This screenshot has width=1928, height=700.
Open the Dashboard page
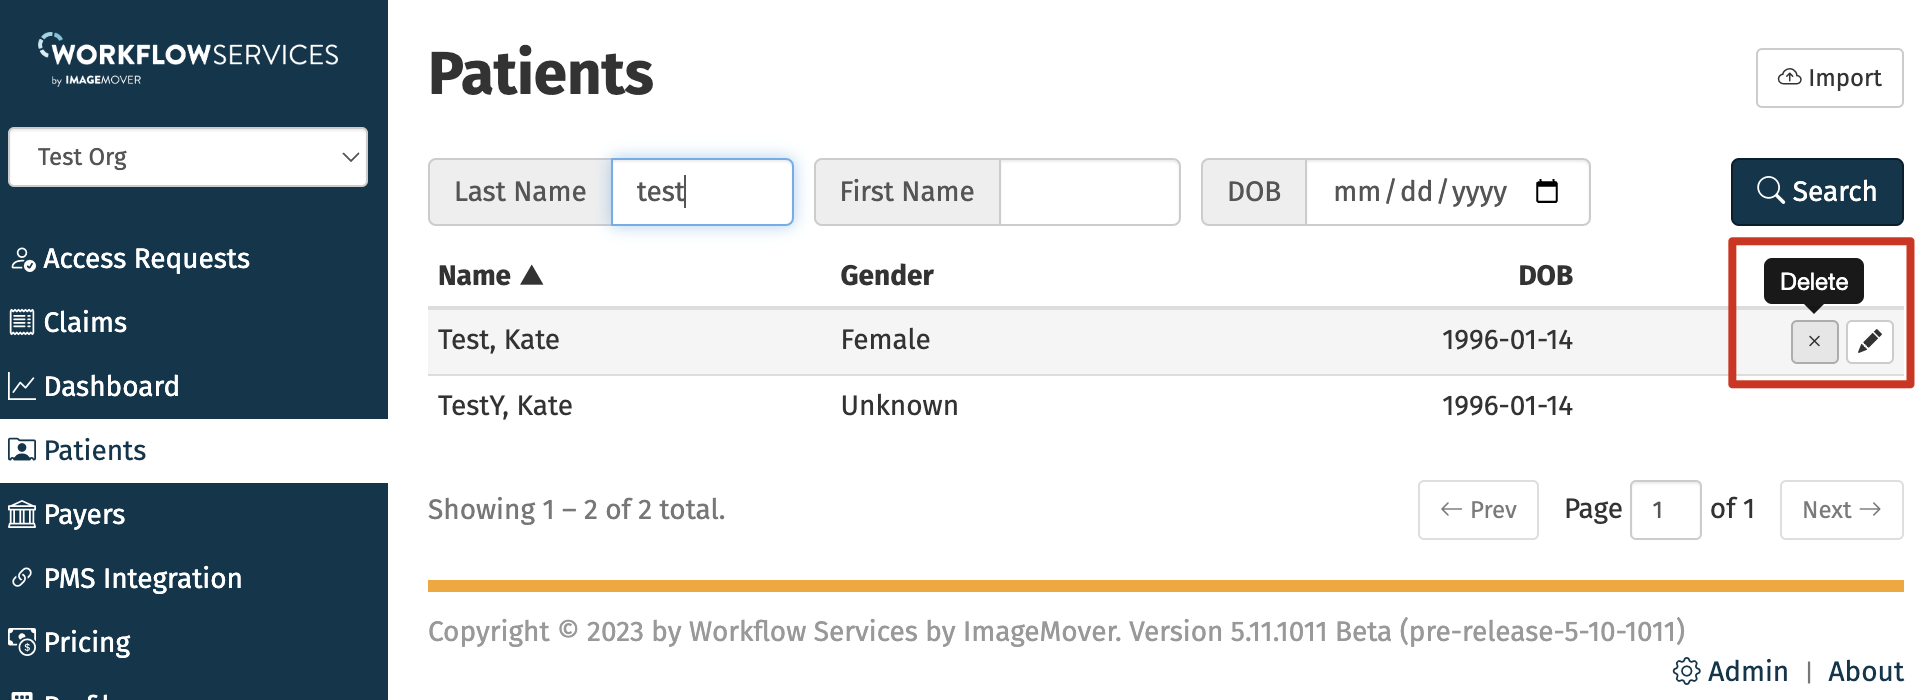click(111, 387)
